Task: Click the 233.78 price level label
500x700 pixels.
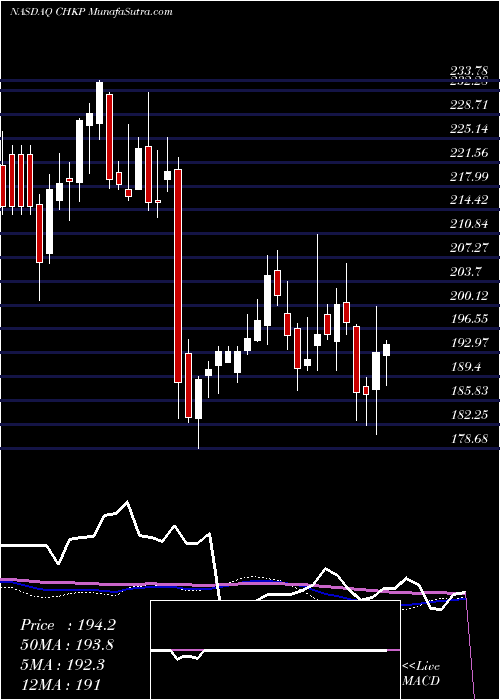Action: point(469,70)
